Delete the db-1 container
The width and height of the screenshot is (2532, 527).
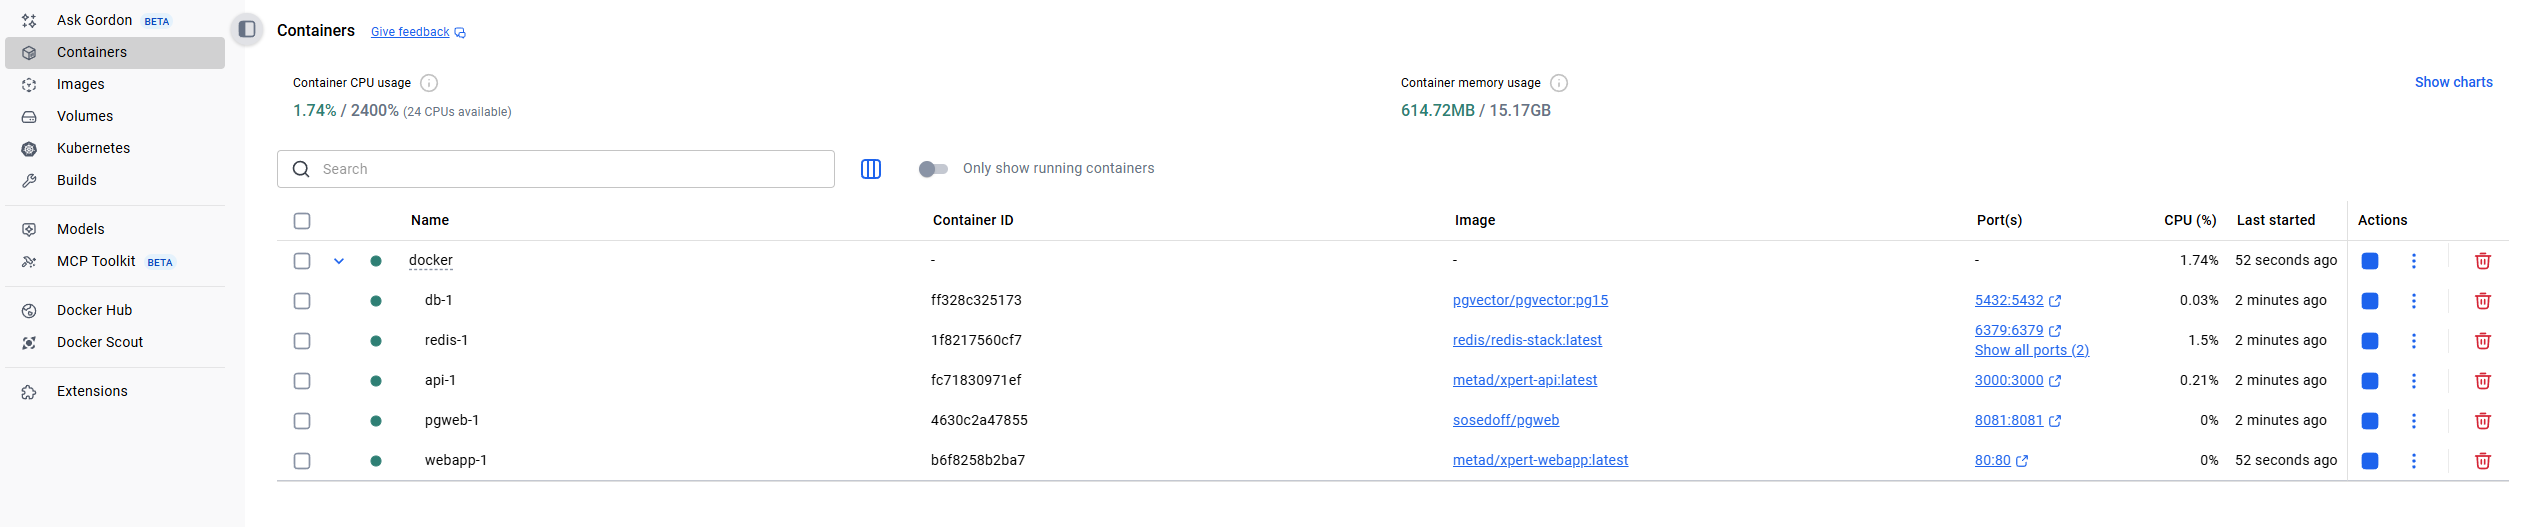point(2483,301)
